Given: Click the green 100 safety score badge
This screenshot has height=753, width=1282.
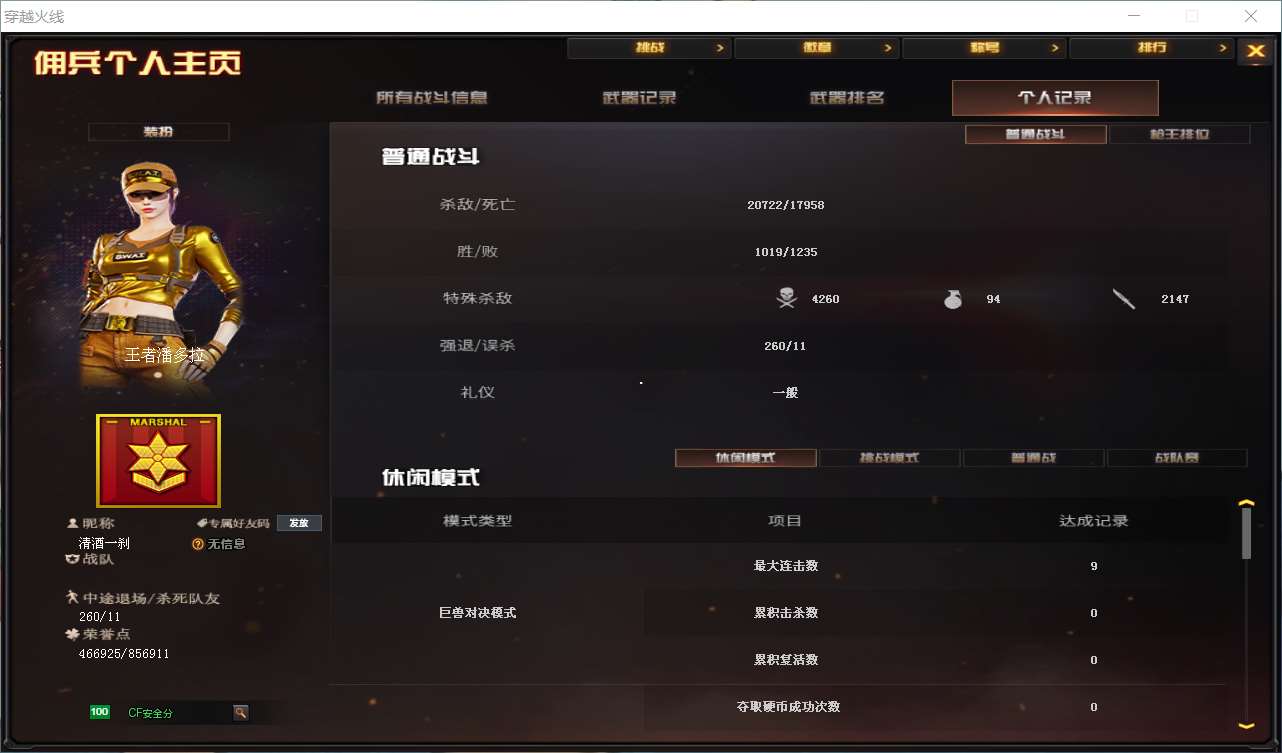Looking at the screenshot, I should (x=99, y=712).
